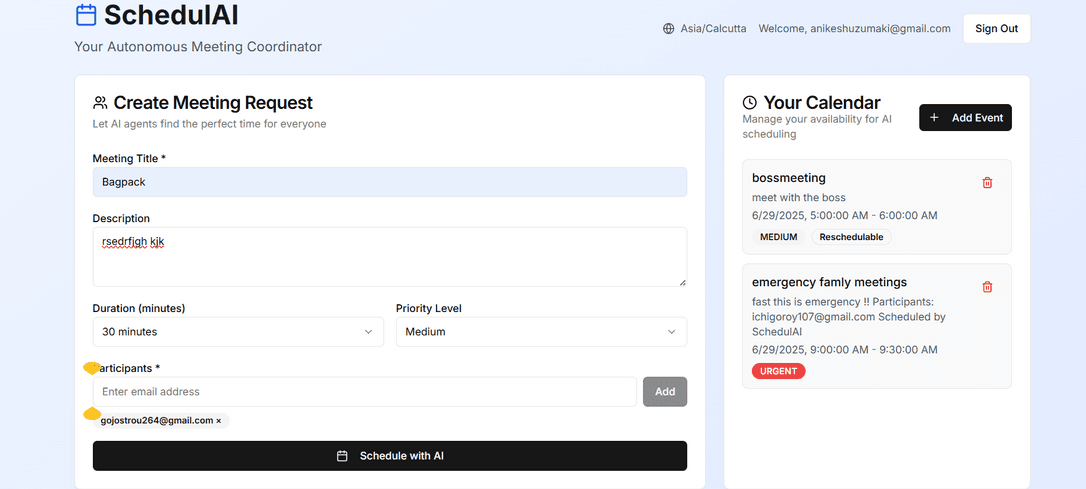
Task: Click the plus icon in Add Event
Action: 934,118
